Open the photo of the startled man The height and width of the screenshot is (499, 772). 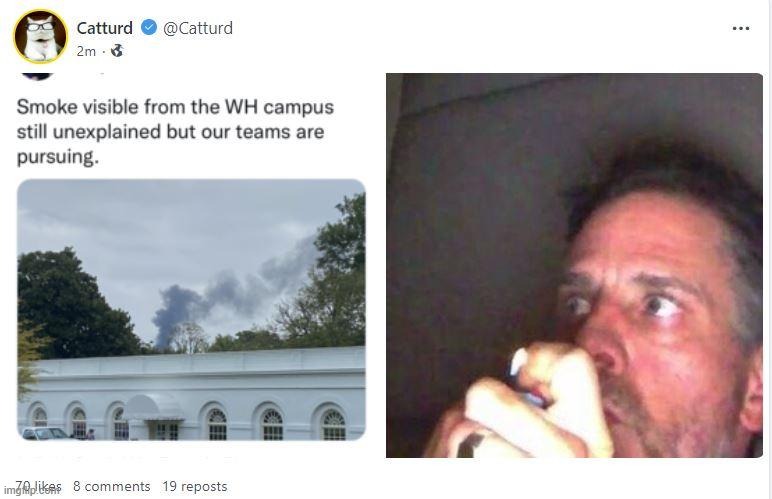click(574, 265)
